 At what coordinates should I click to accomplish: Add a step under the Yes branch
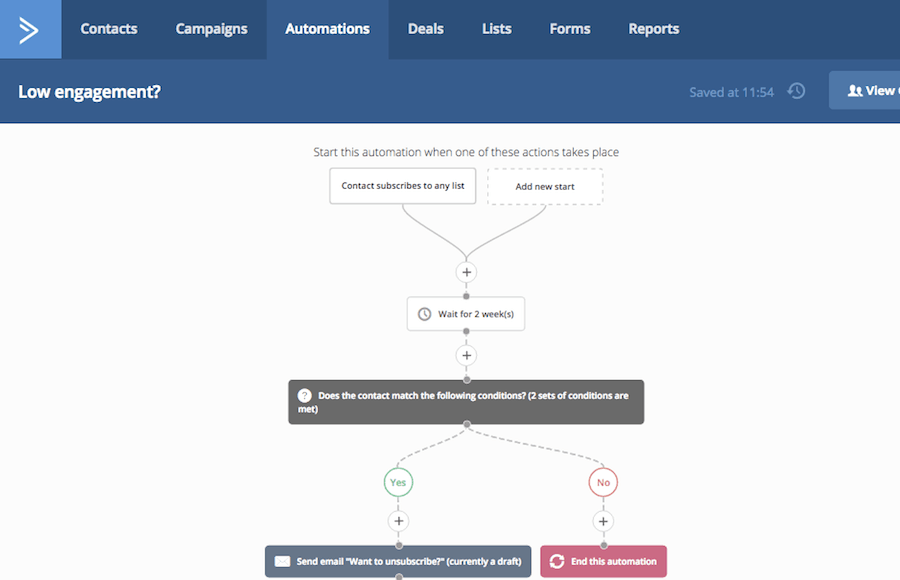click(x=398, y=521)
